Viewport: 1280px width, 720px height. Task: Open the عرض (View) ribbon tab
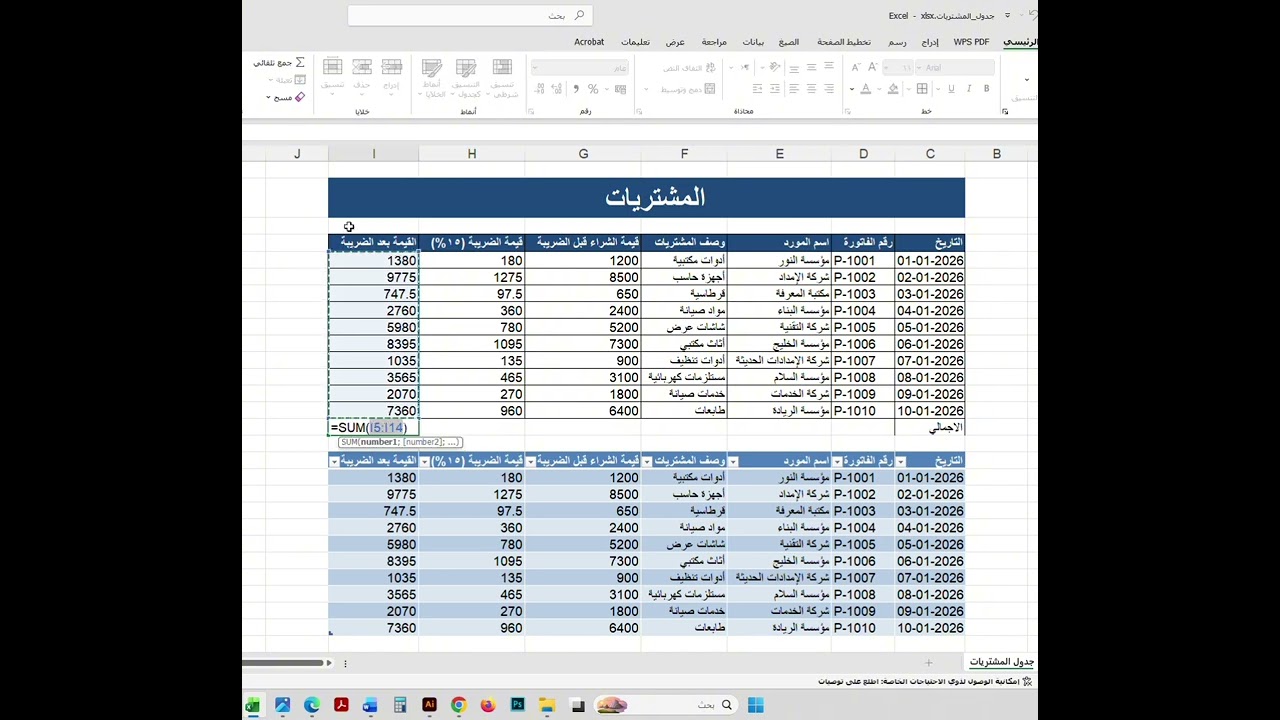click(676, 42)
